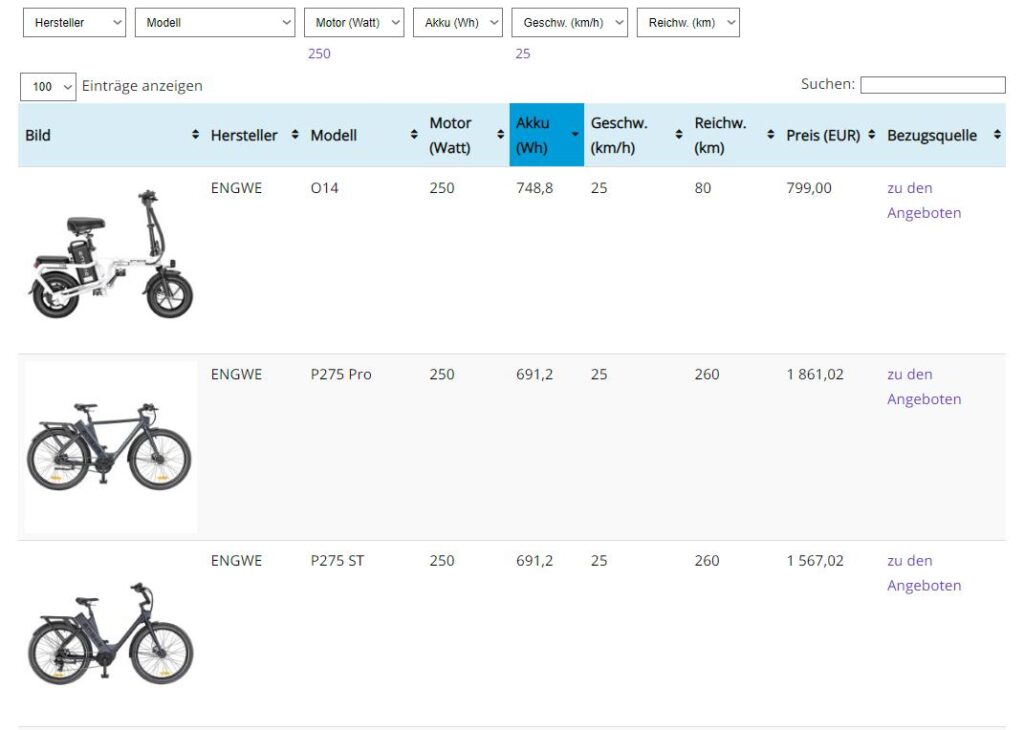This screenshot has height=730, width=1024.
Task: Sort by Bezugsquelle column arrows
Action: pos(997,135)
